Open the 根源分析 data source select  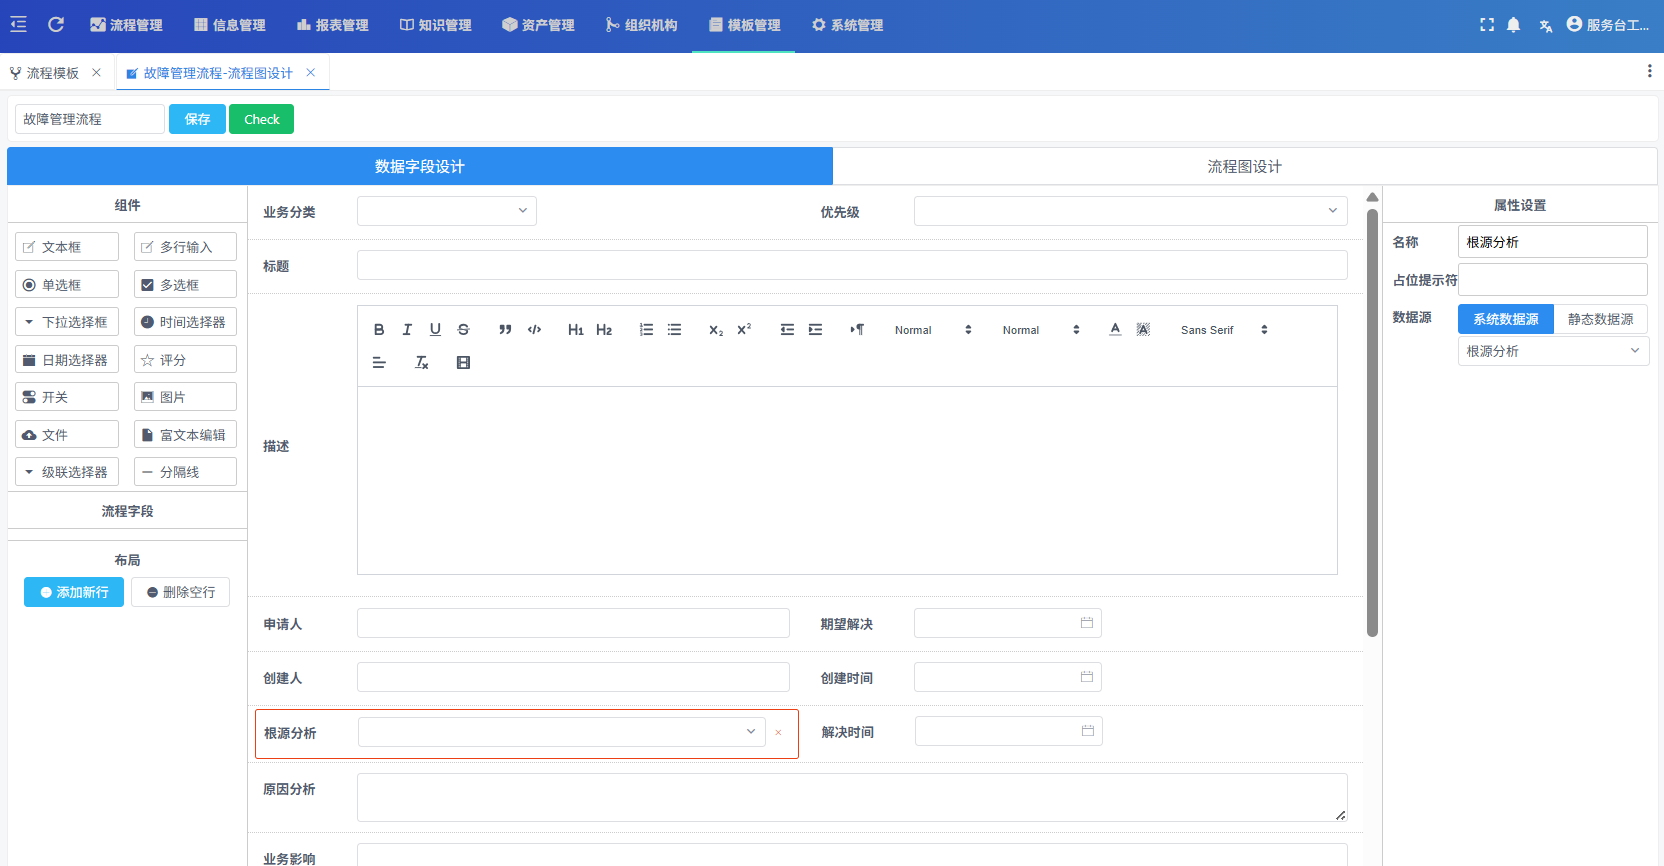point(1553,351)
